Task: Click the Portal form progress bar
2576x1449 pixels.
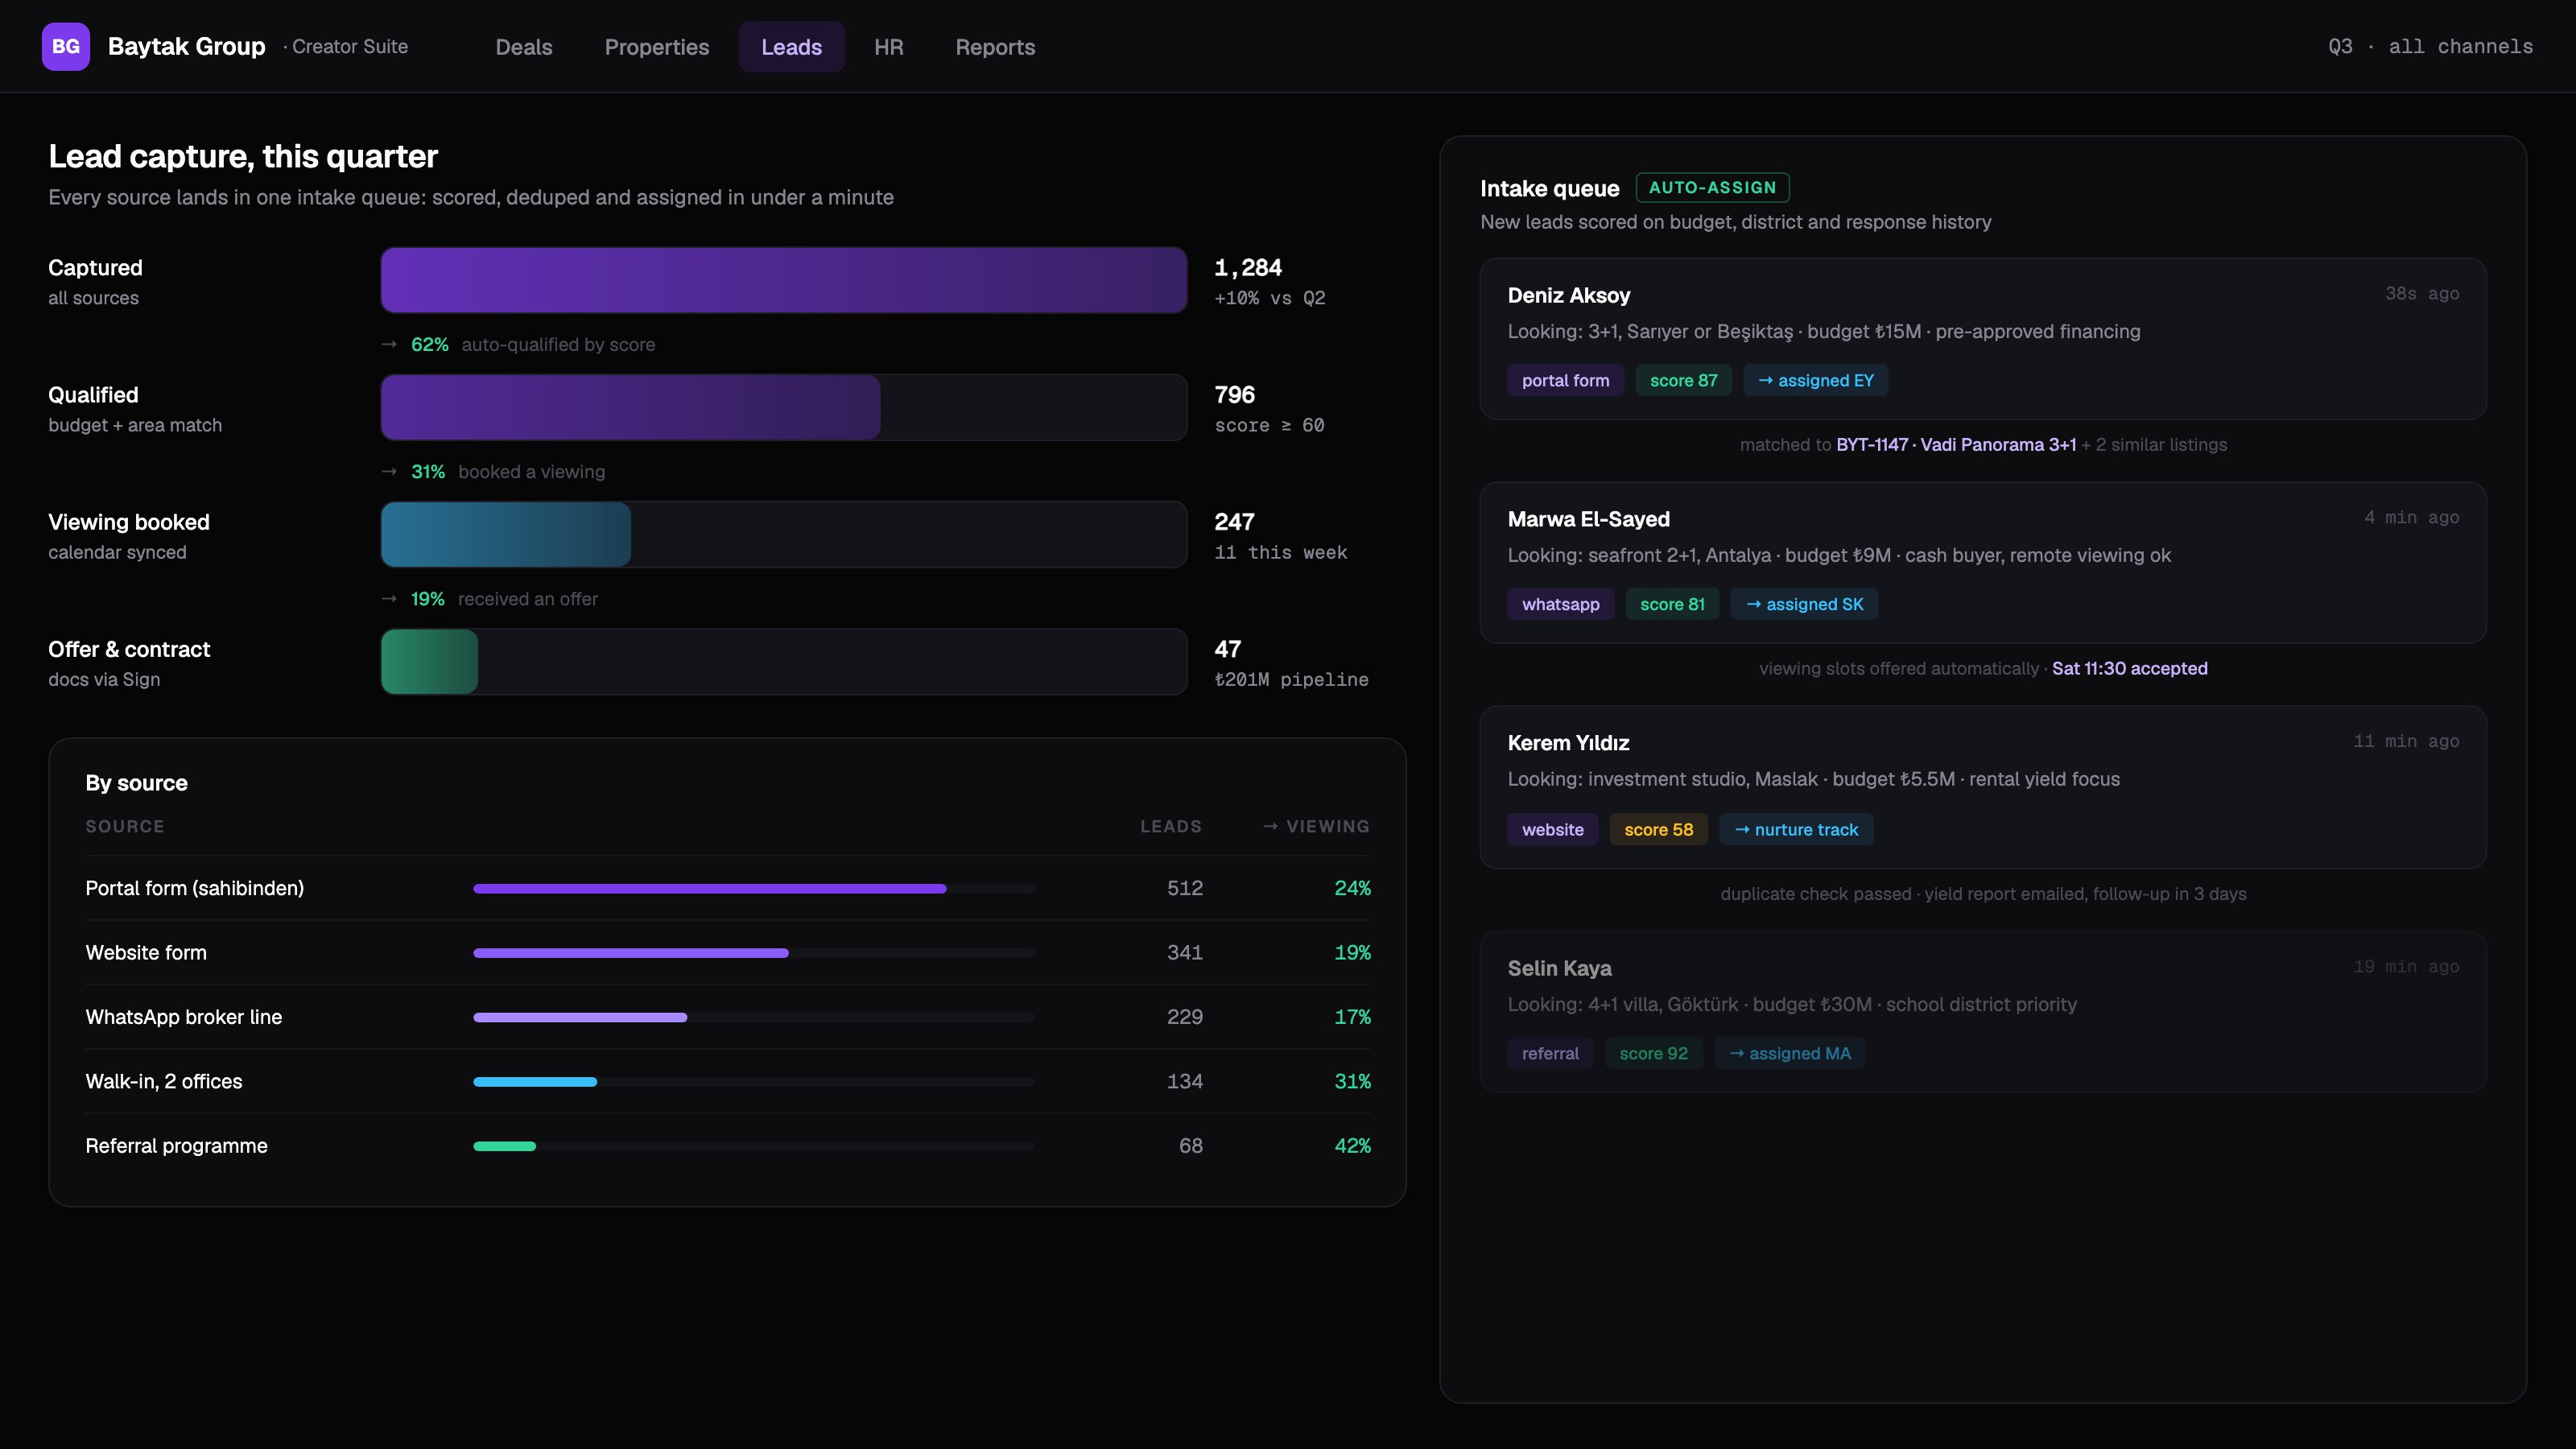Action: (x=754, y=888)
